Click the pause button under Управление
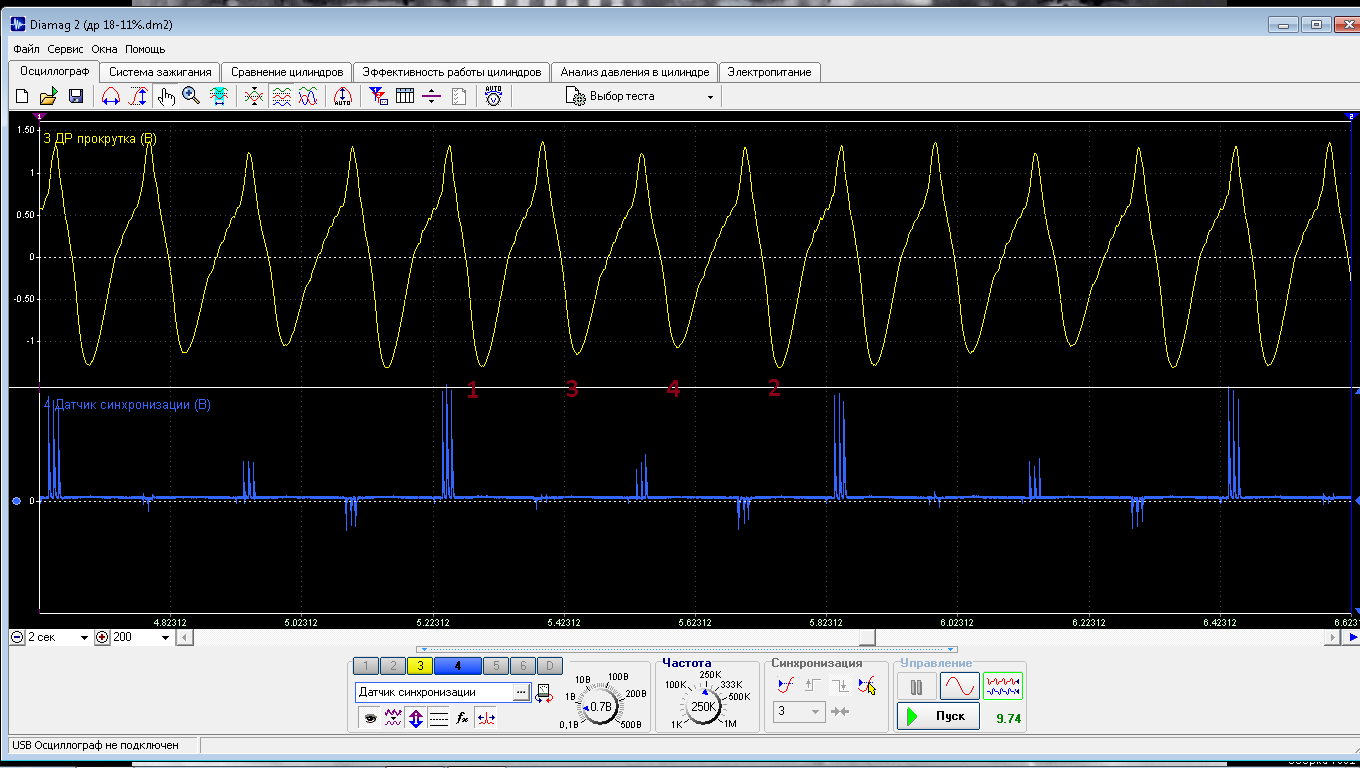 917,686
